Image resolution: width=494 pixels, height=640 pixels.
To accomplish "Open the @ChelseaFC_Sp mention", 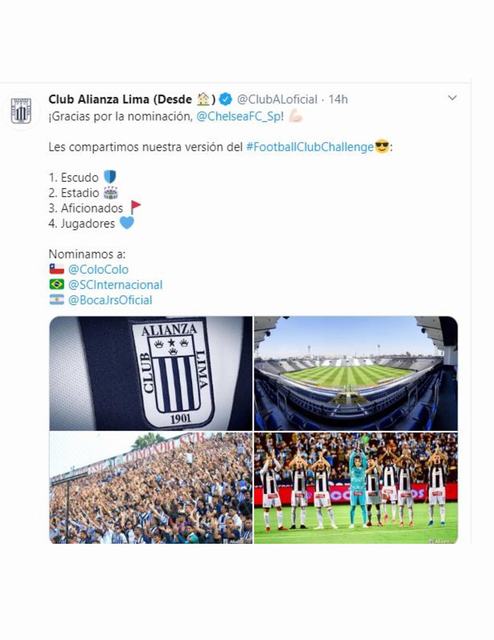I will [x=238, y=117].
